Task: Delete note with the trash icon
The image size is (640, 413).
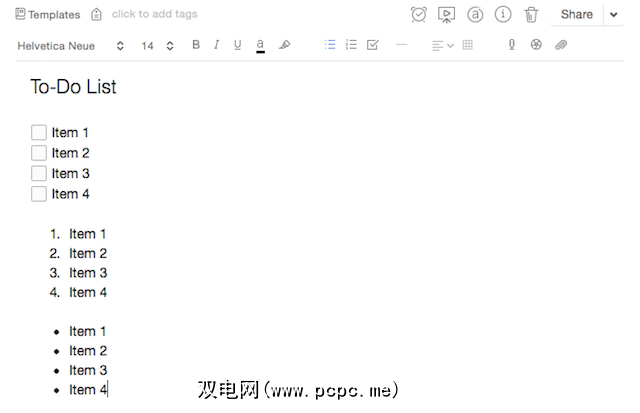Action: 531,15
